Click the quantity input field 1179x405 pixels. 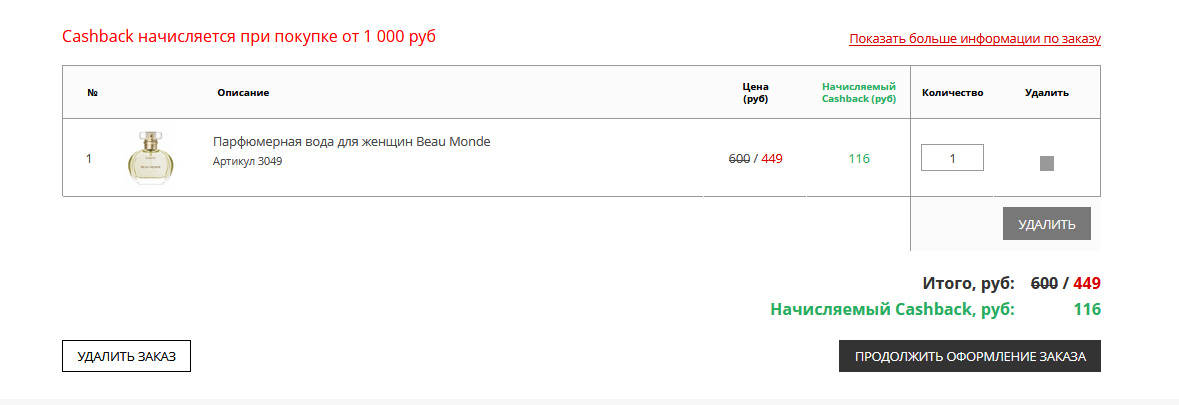tap(952, 158)
